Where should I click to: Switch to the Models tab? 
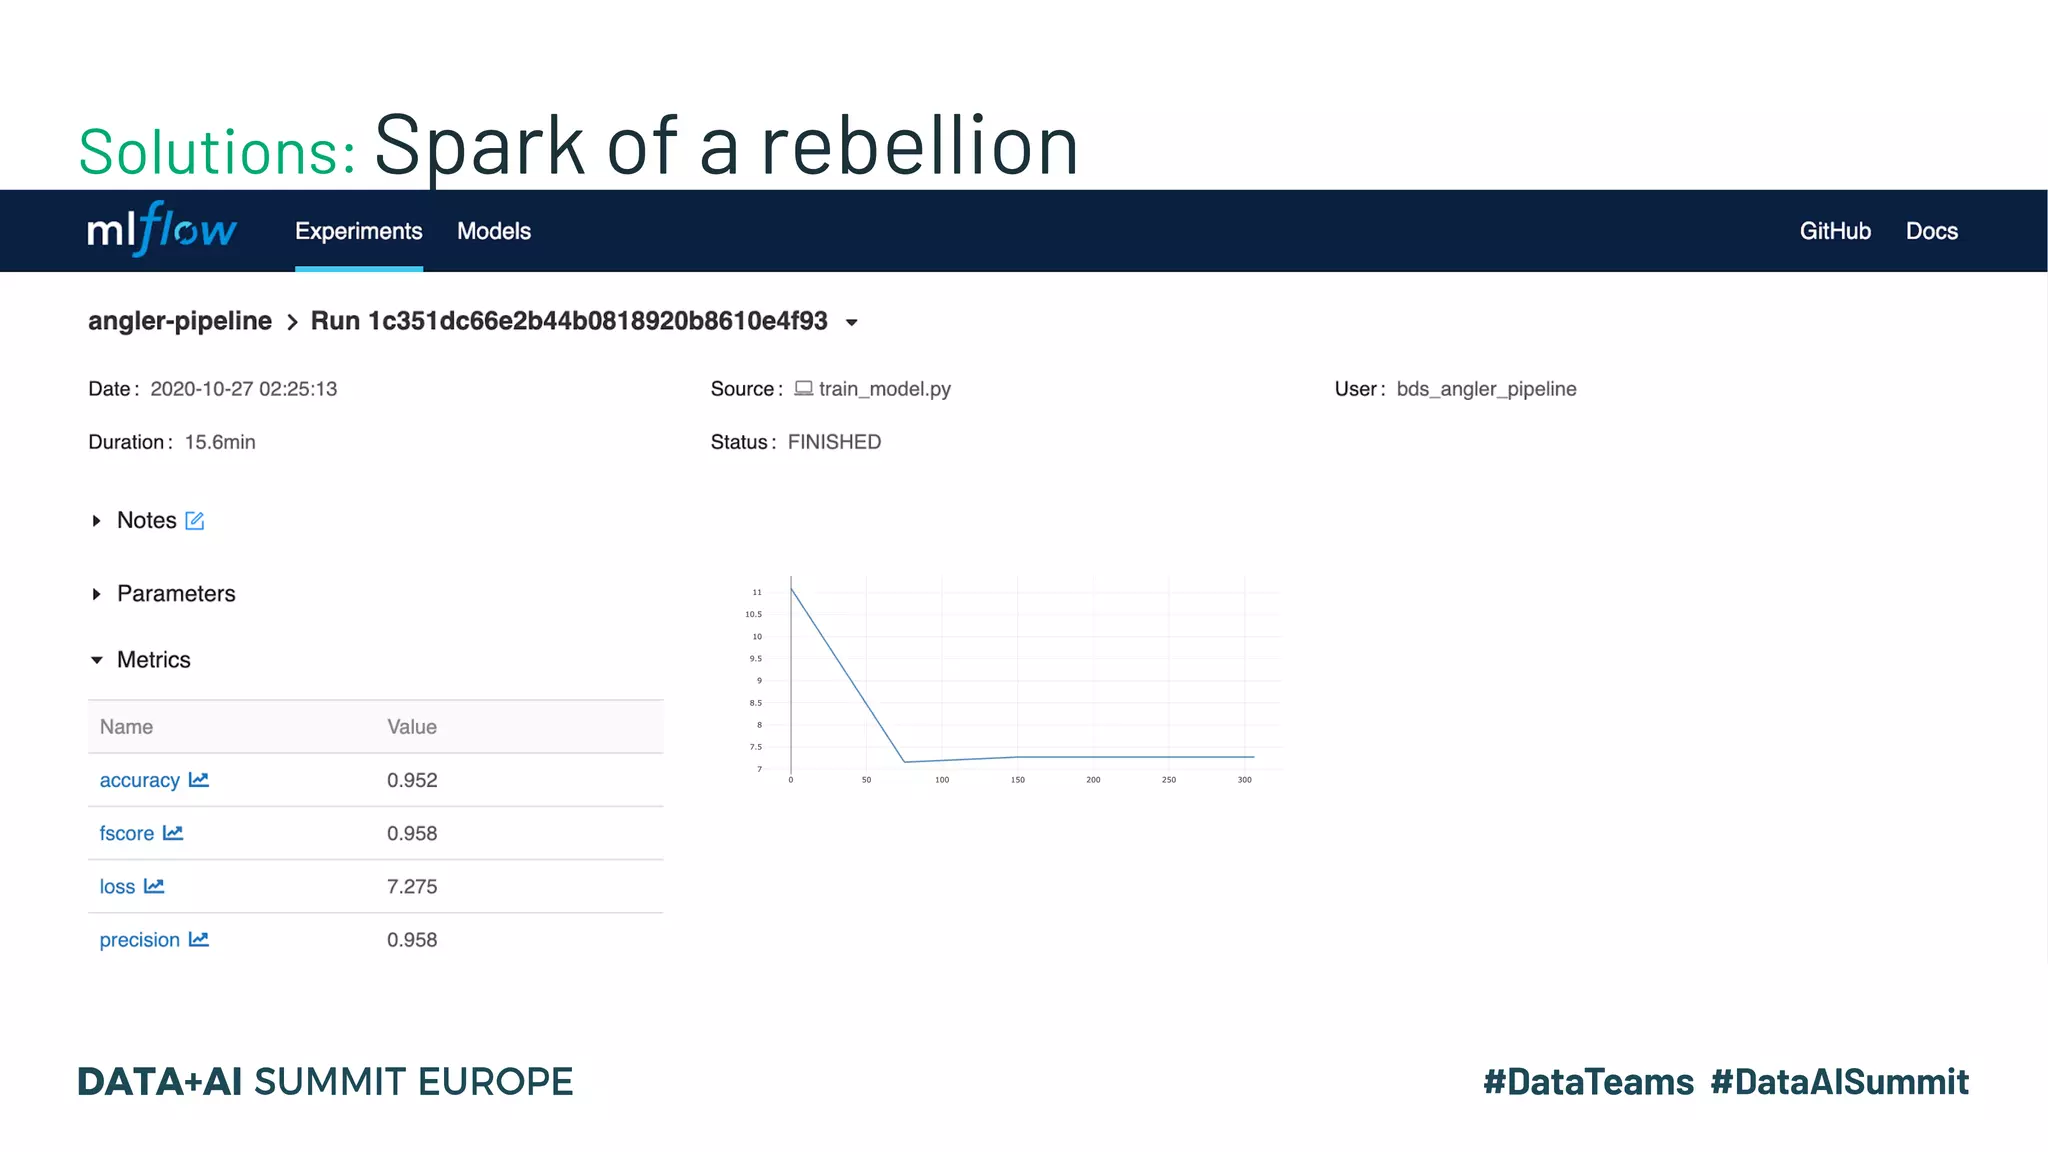[494, 231]
